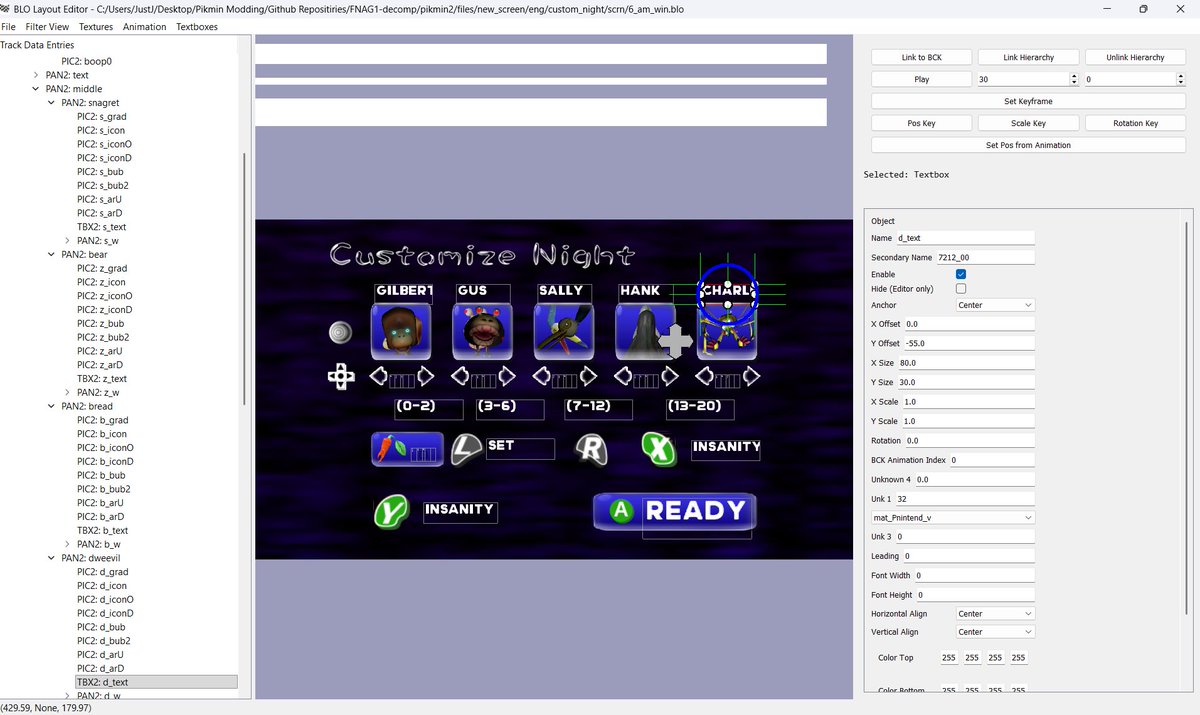Click the grey control stick icon

341,332
